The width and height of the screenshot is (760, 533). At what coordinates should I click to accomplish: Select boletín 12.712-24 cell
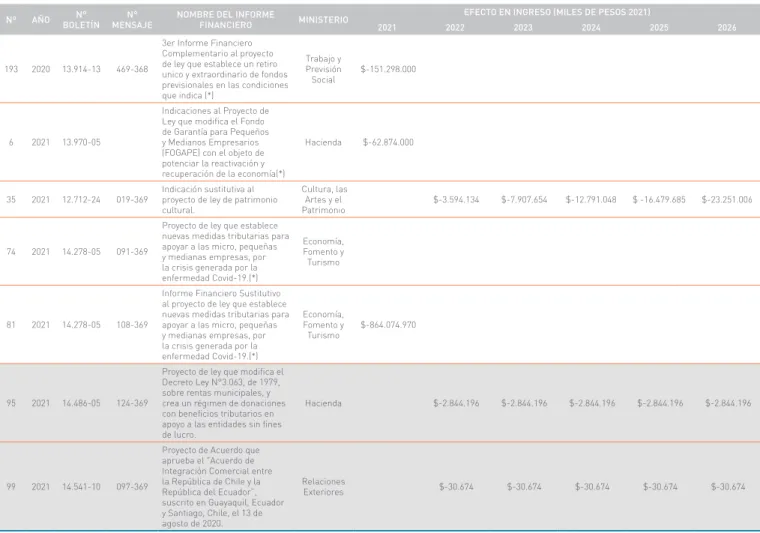click(81, 200)
